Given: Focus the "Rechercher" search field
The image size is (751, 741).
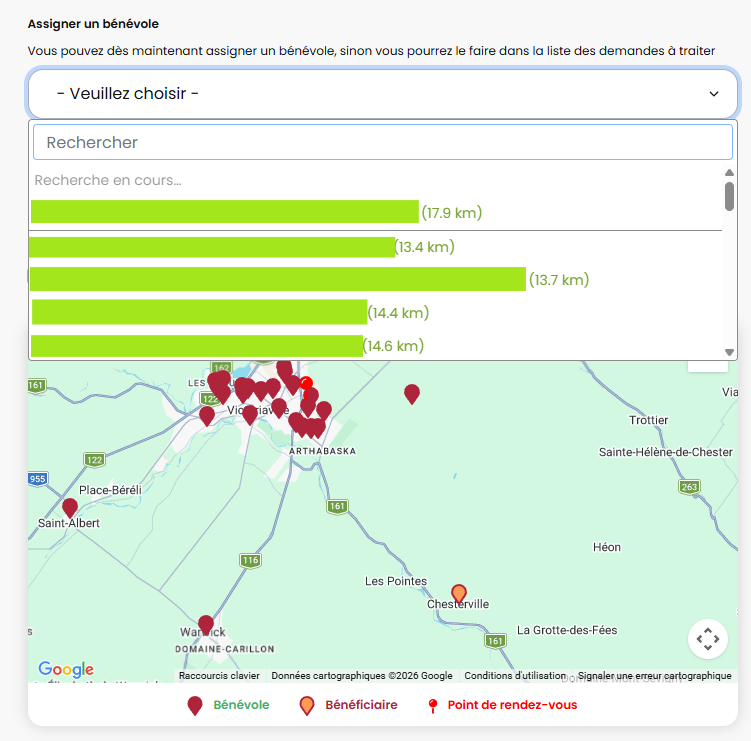Looking at the screenshot, I should tap(382, 142).
